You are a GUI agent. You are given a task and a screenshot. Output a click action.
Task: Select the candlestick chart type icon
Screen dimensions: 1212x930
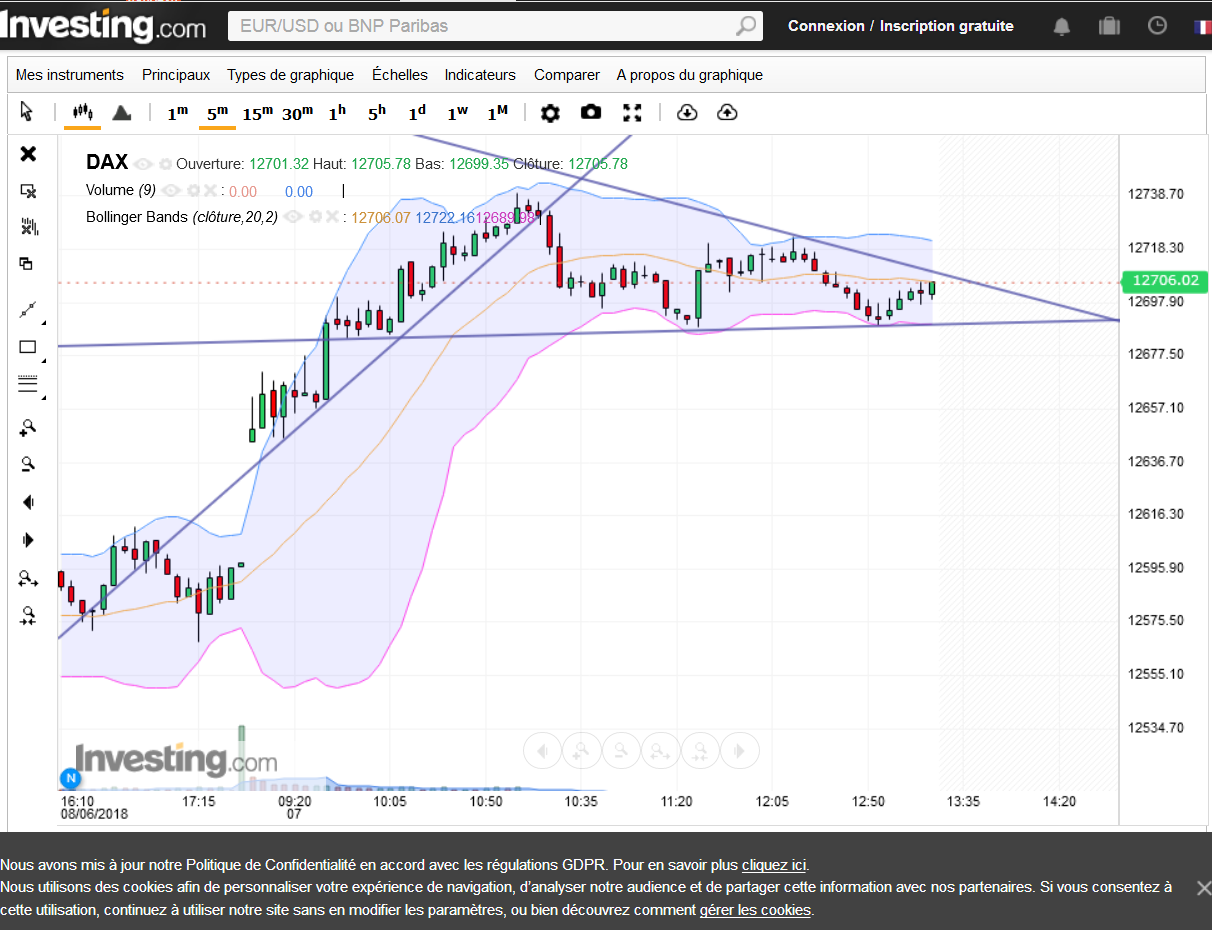click(82, 112)
